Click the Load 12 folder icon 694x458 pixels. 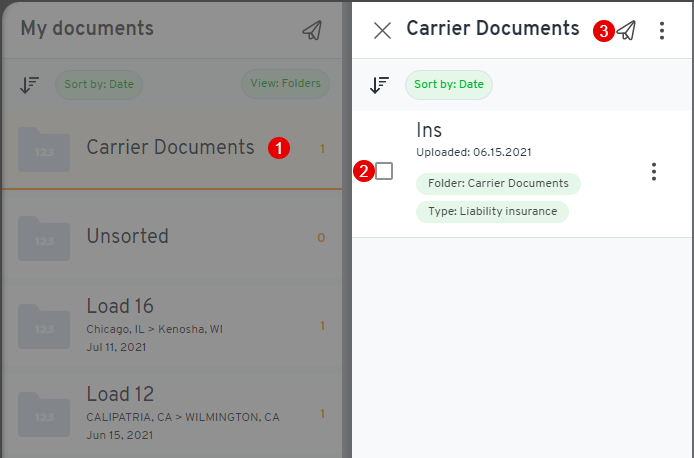44,413
